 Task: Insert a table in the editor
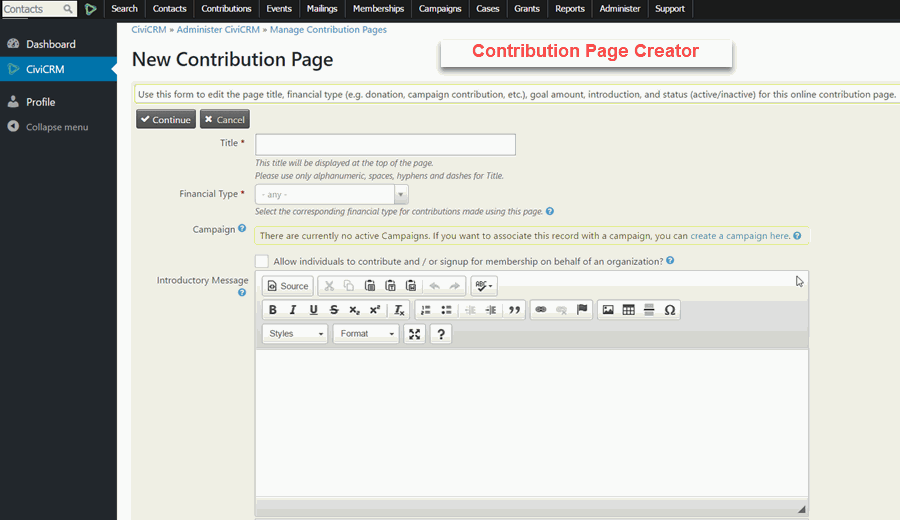point(629,310)
